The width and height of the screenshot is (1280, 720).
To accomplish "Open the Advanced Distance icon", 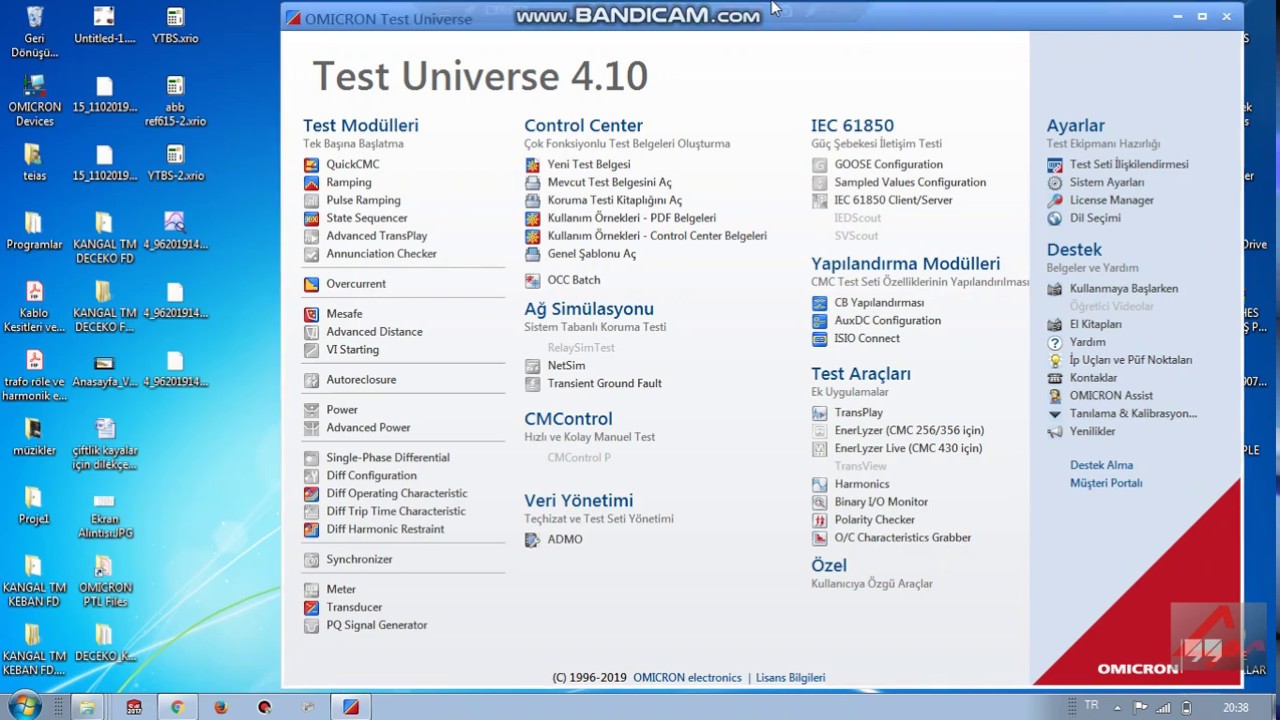I will [311, 332].
